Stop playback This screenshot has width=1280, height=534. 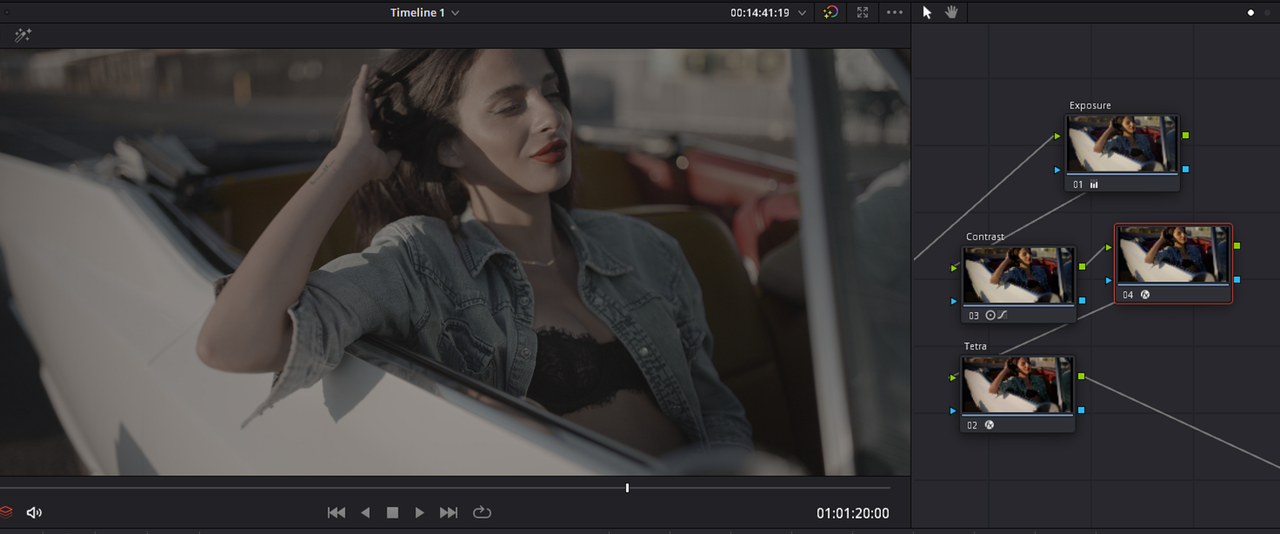point(393,512)
